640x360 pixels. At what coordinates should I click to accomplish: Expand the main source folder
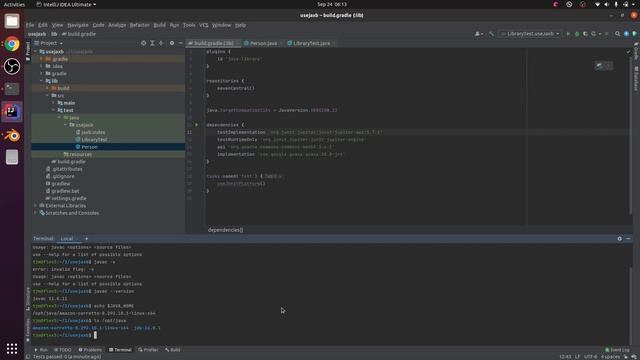click(53, 103)
